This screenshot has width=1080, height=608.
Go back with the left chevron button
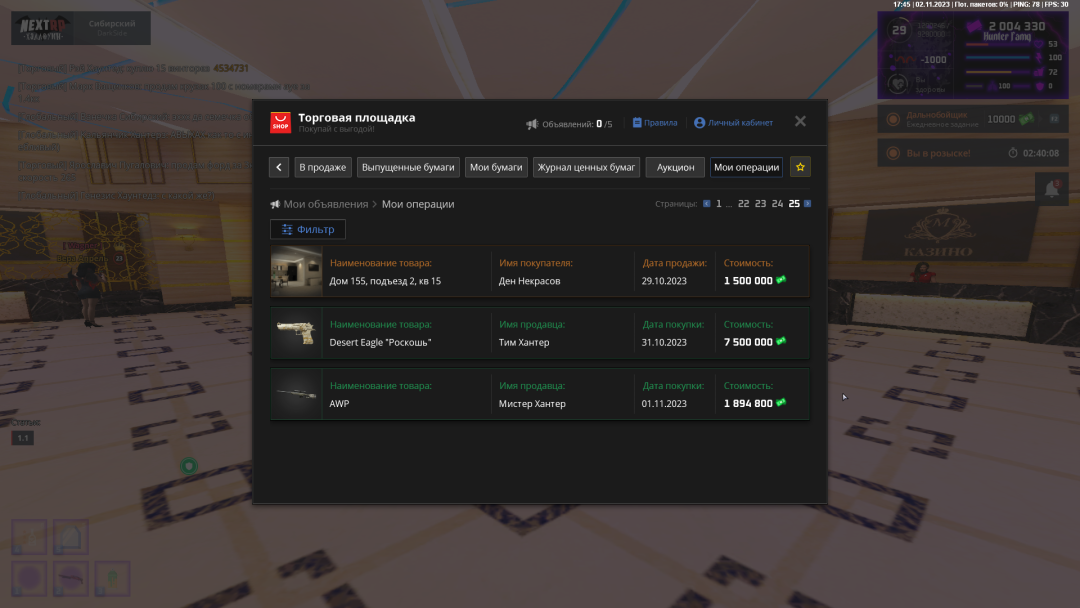pyautogui.click(x=279, y=167)
